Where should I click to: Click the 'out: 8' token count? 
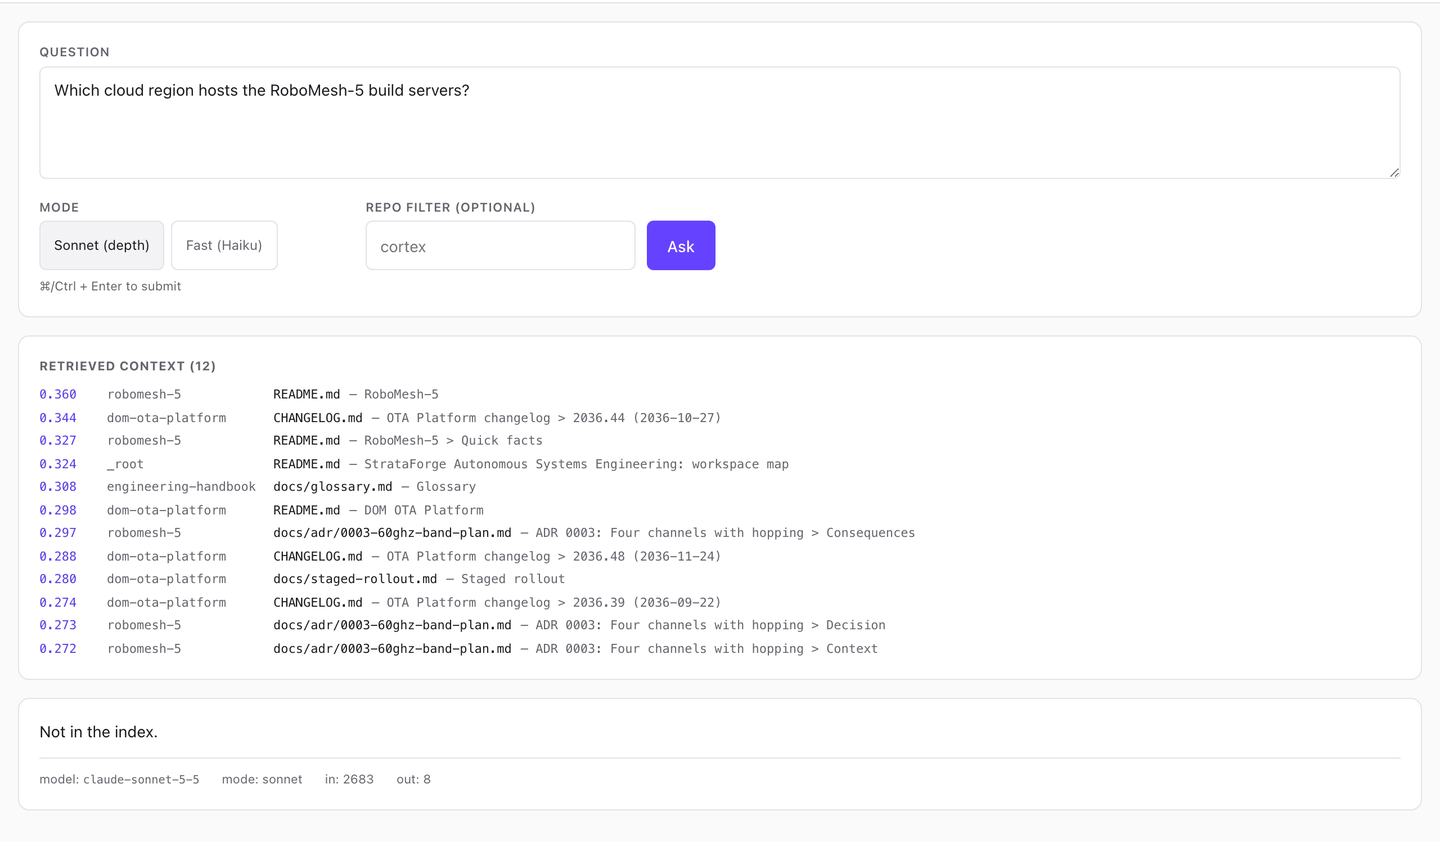pos(414,779)
